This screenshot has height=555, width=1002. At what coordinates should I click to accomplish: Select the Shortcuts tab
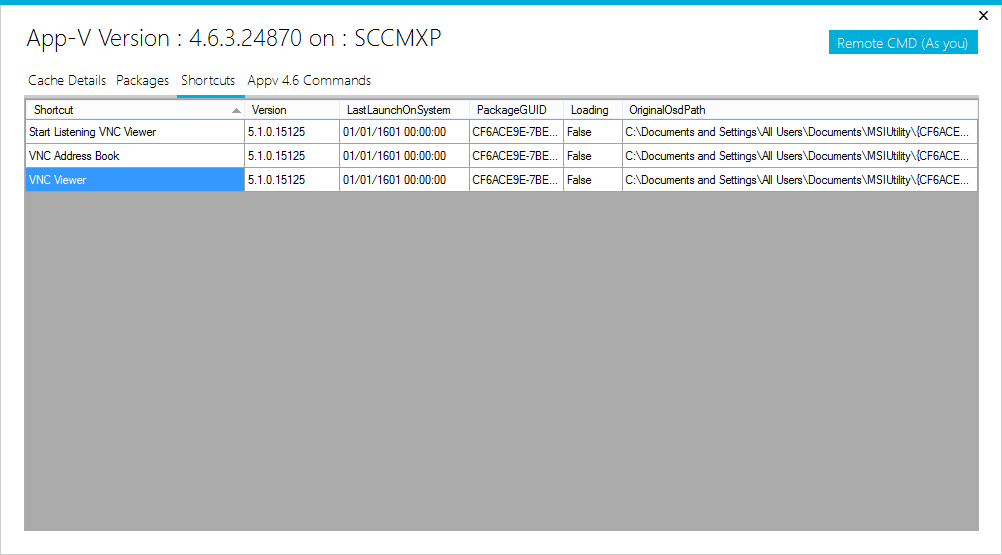point(208,80)
